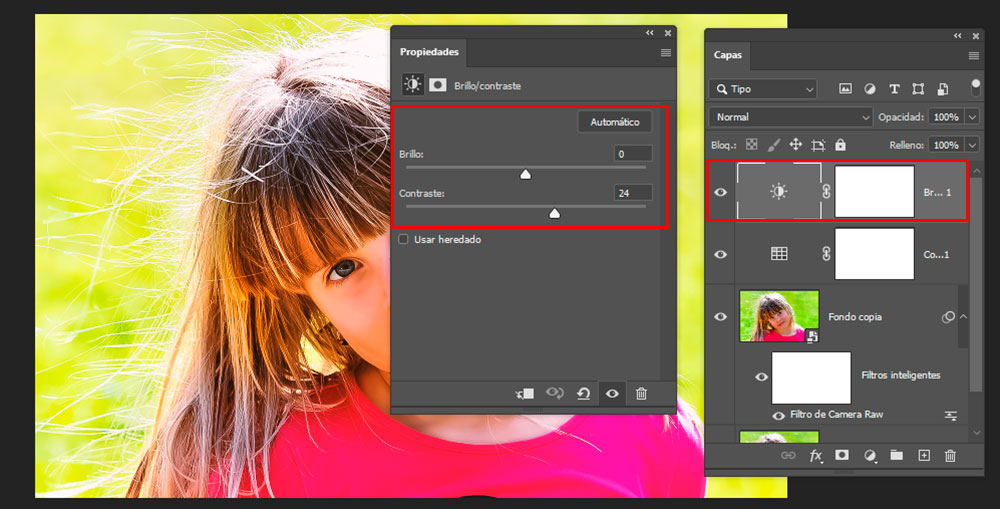Screen dimensions: 1000x509
Task: Click the Brillo value input field
Action: tap(633, 154)
